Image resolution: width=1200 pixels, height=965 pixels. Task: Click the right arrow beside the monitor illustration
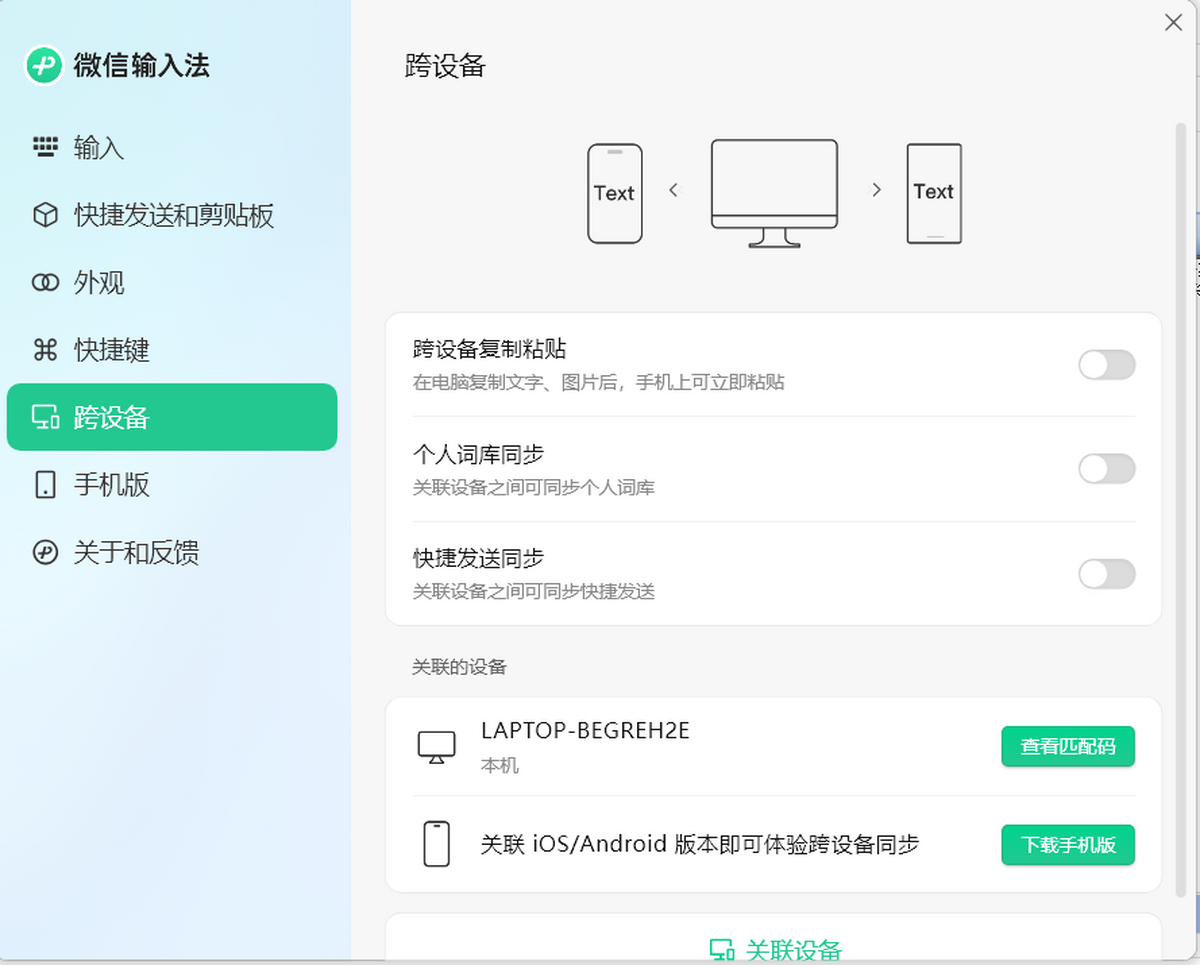pyautogui.click(x=877, y=189)
